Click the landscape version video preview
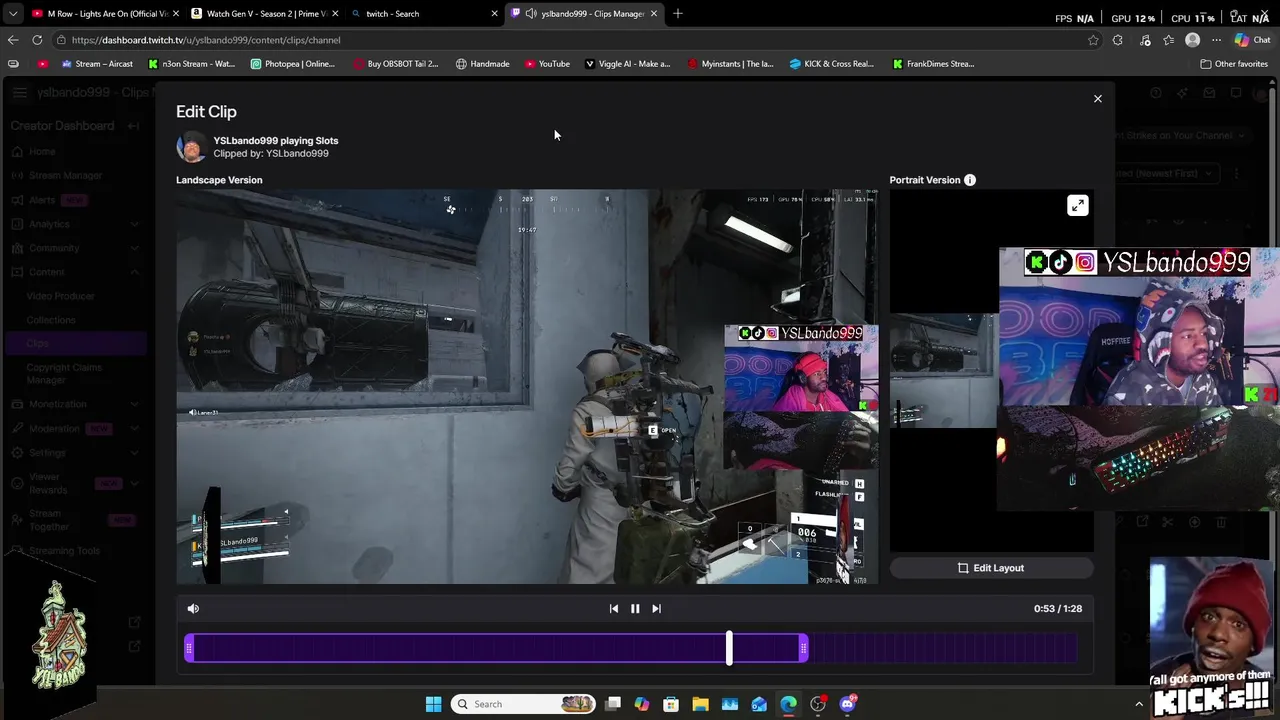 [x=527, y=387]
